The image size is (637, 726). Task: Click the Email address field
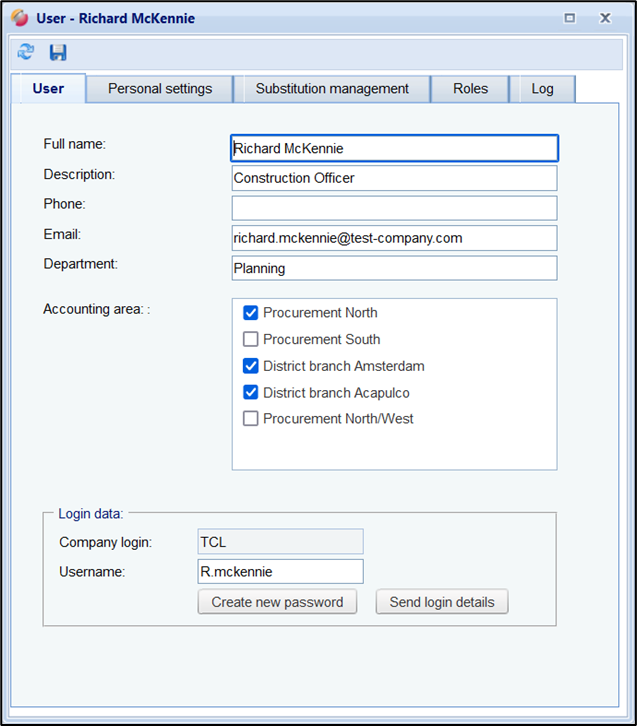394,238
